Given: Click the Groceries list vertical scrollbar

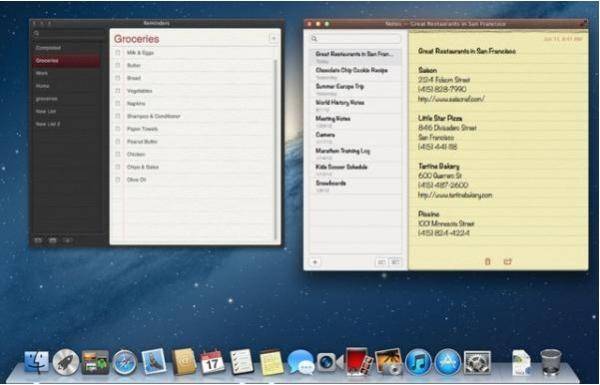Looking at the screenshot, I should [x=276, y=149].
